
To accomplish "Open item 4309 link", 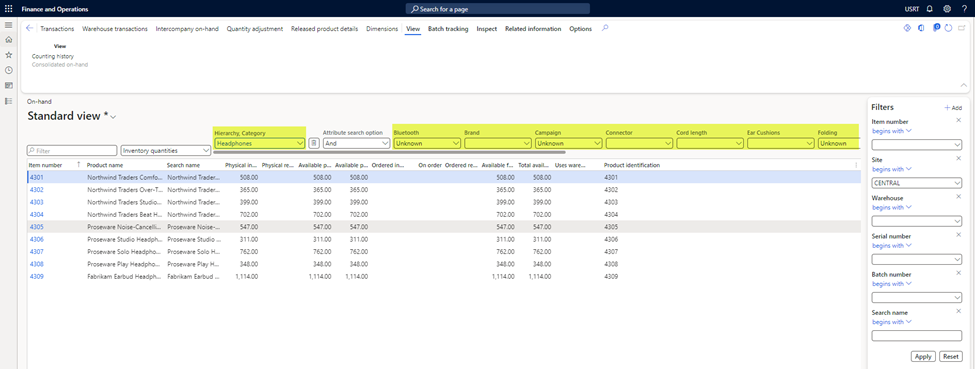I will (x=37, y=276).
